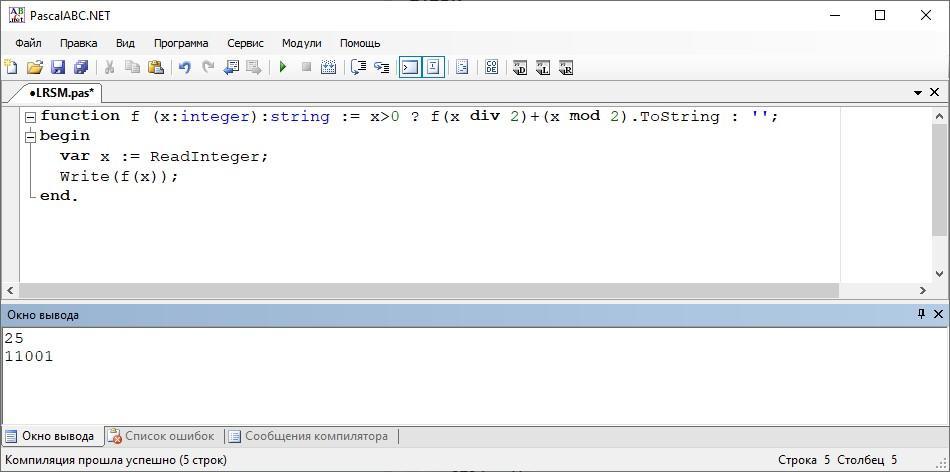Click the ReadInteger call in the code
The width and height of the screenshot is (950, 472).
pyautogui.click(x=205, y=157)
